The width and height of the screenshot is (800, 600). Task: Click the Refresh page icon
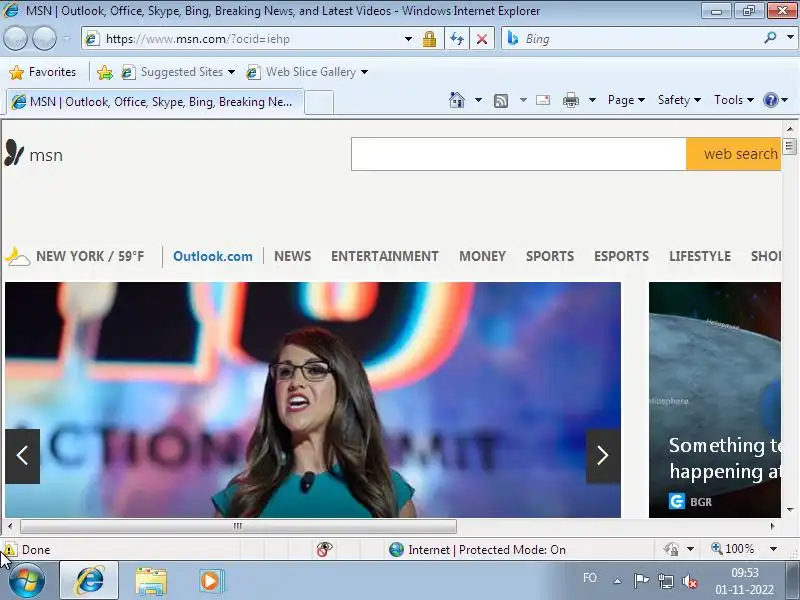[457, 39]
